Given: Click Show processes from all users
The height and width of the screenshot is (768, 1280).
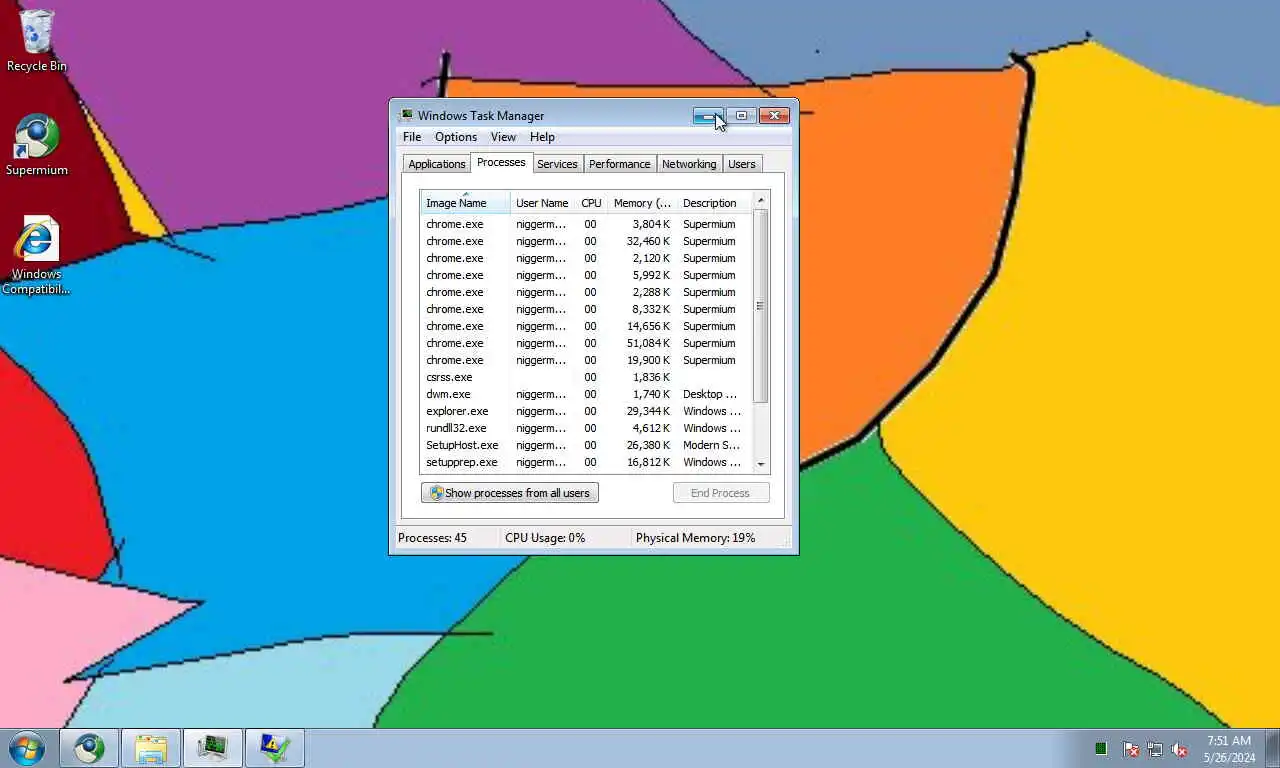Looking at the screenshot, I should (x=510, y=493).
